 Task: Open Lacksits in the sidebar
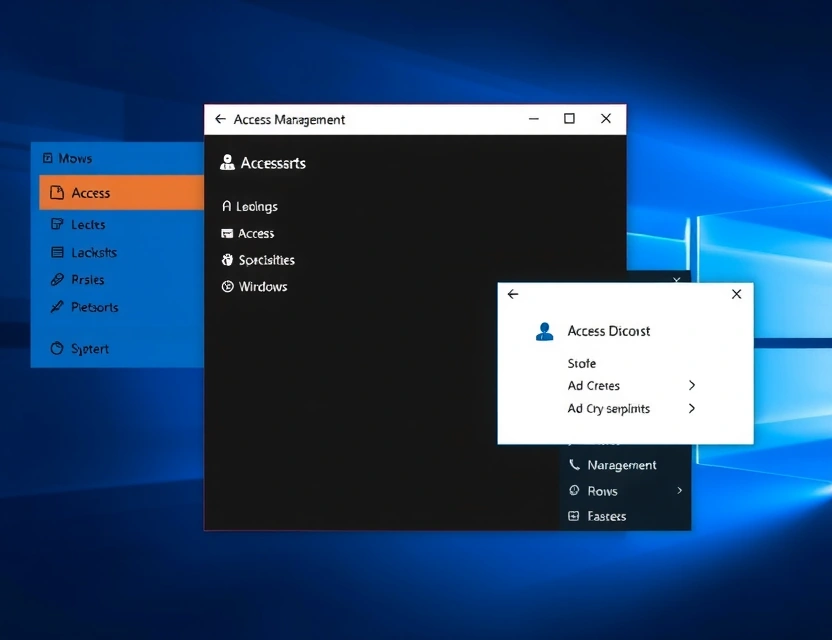[x=94, y=253]
